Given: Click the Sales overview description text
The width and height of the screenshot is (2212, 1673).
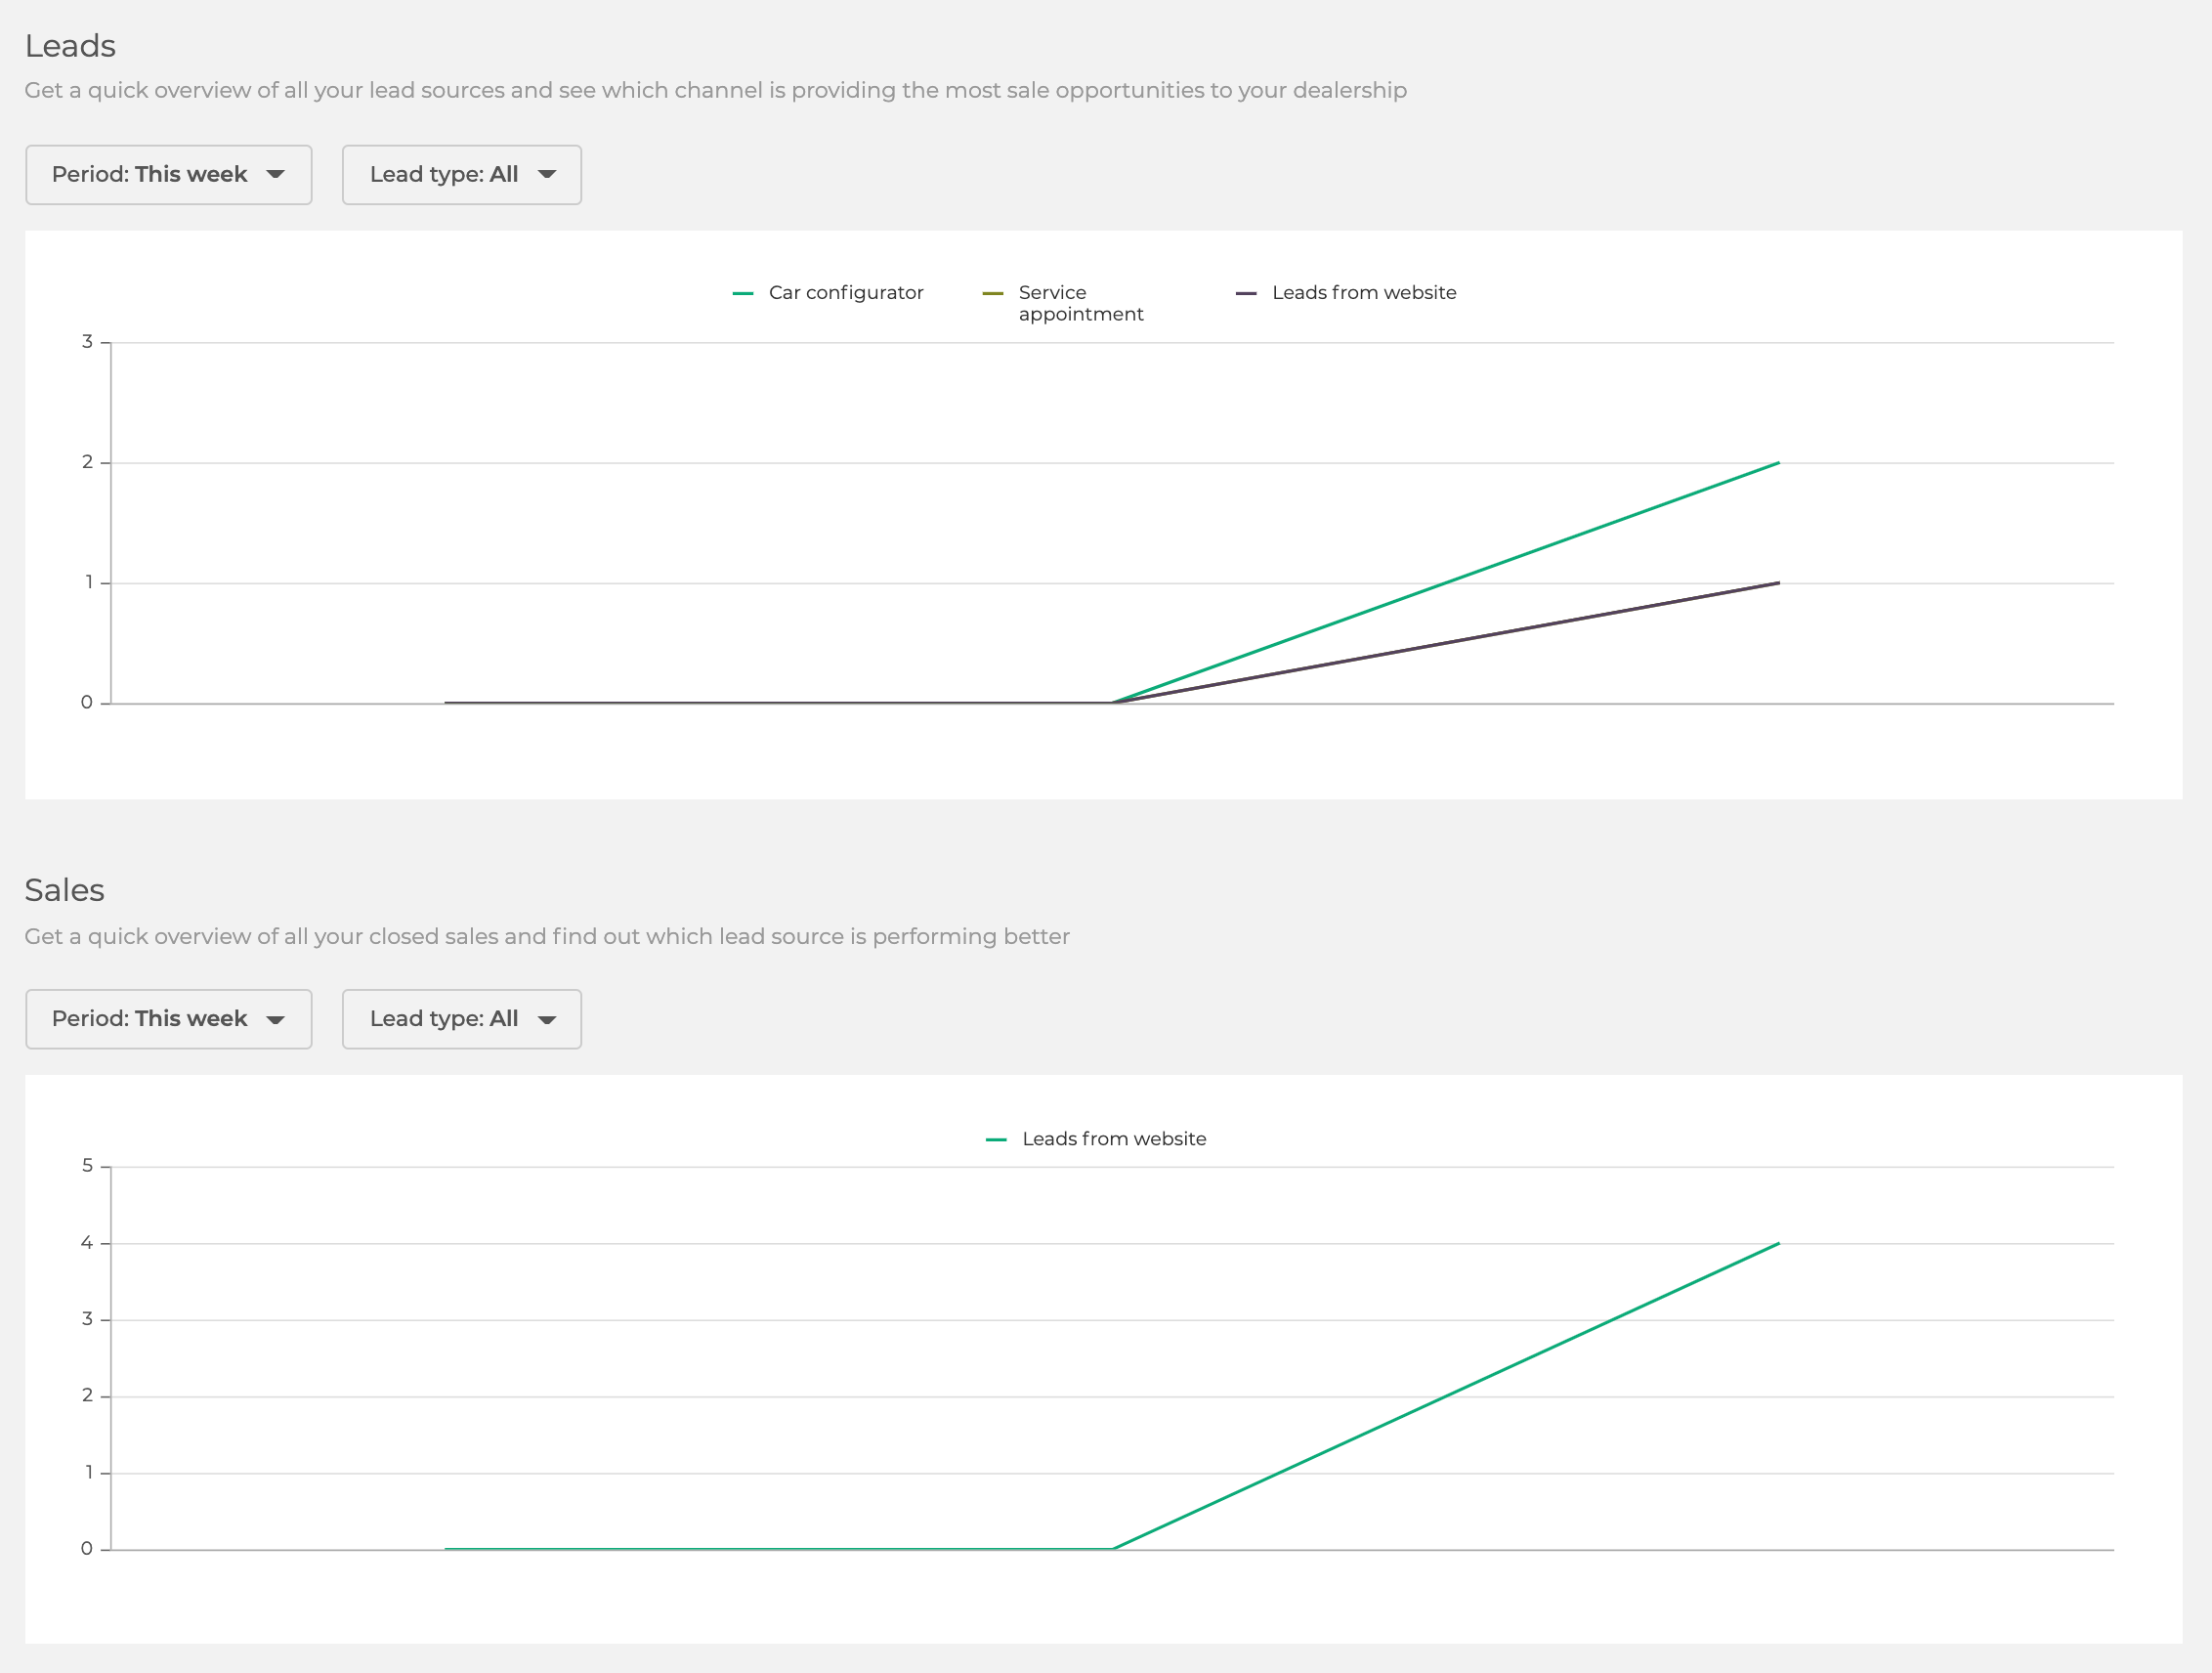Looking at the screenshot, I should 547,937.
